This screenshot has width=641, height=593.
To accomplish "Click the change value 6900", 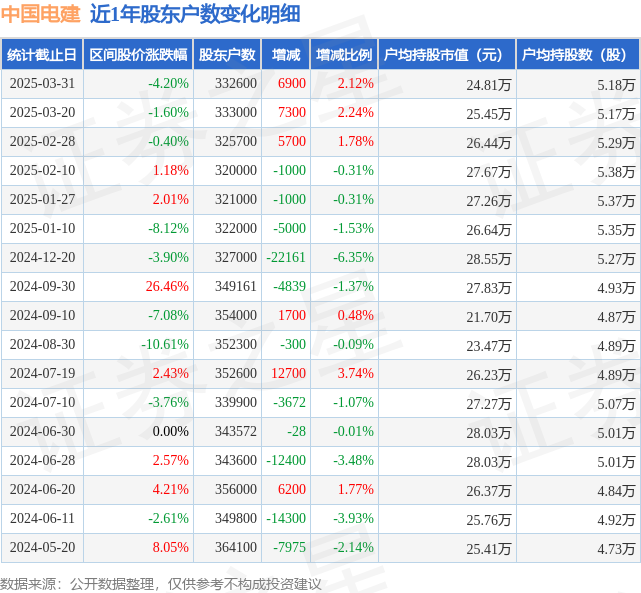I will 292,83.
